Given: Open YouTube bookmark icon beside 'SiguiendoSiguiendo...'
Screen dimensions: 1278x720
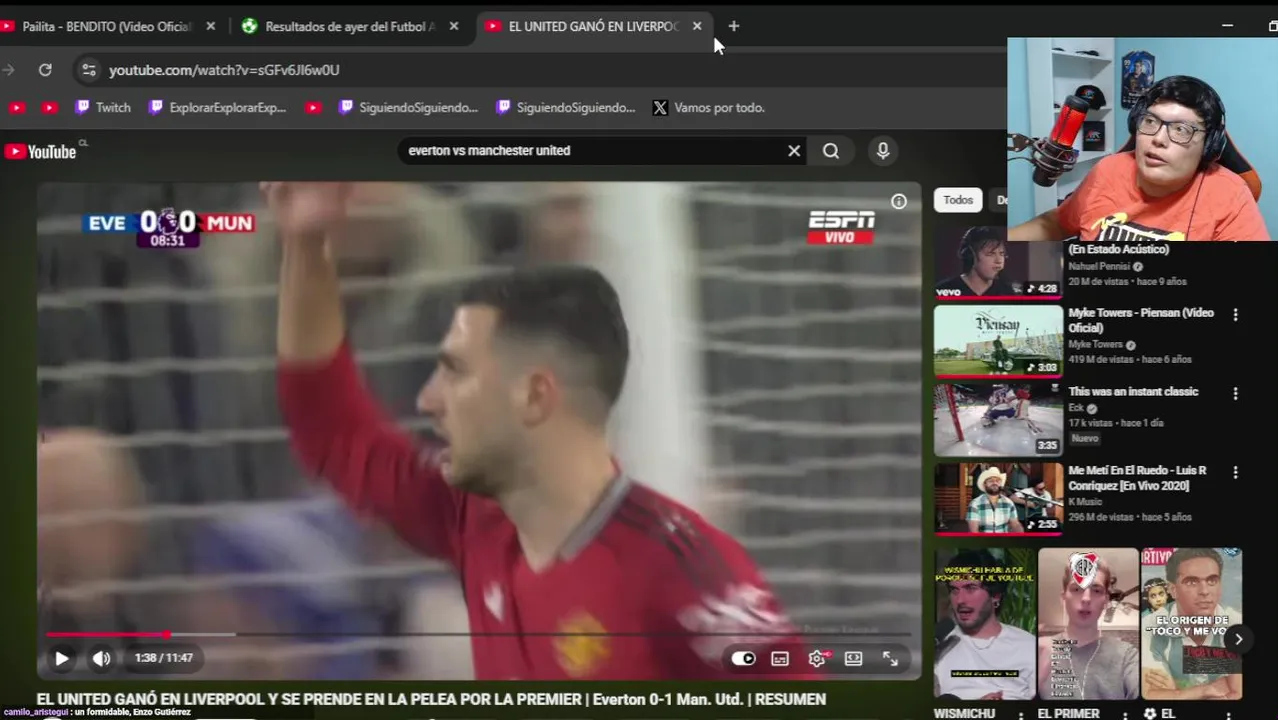Looking at the screenshot, I should (313, 108).
